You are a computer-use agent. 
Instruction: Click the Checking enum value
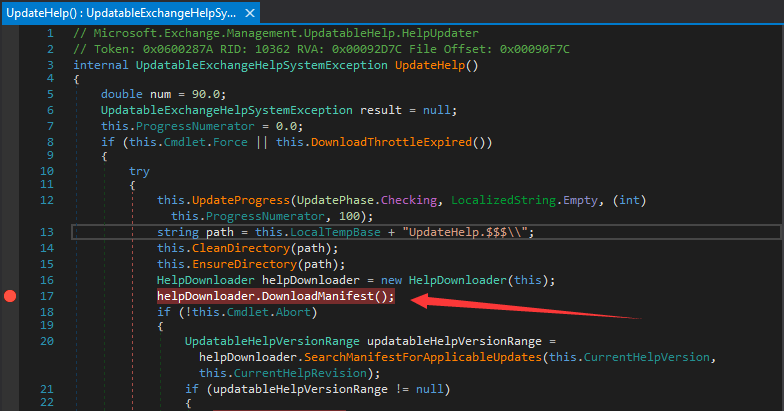(x=408, y=200)
